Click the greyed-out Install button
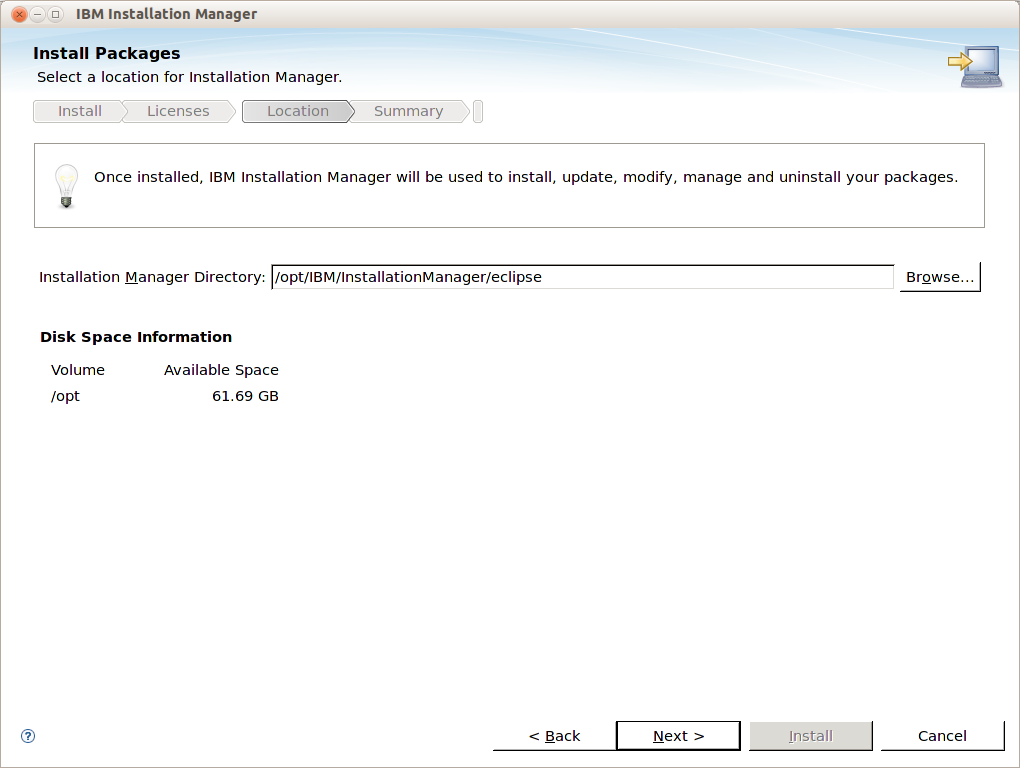1020x768 pixels. 810,736
